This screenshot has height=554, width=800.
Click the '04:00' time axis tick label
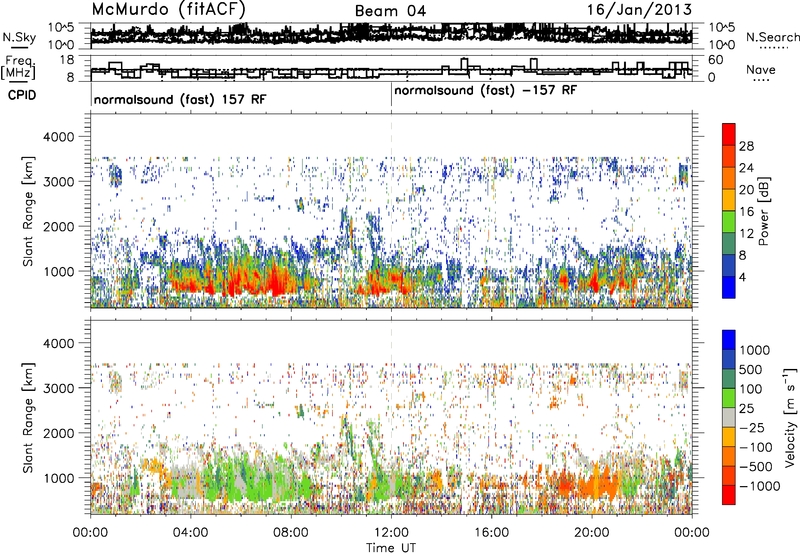click(x=191, y=533)
